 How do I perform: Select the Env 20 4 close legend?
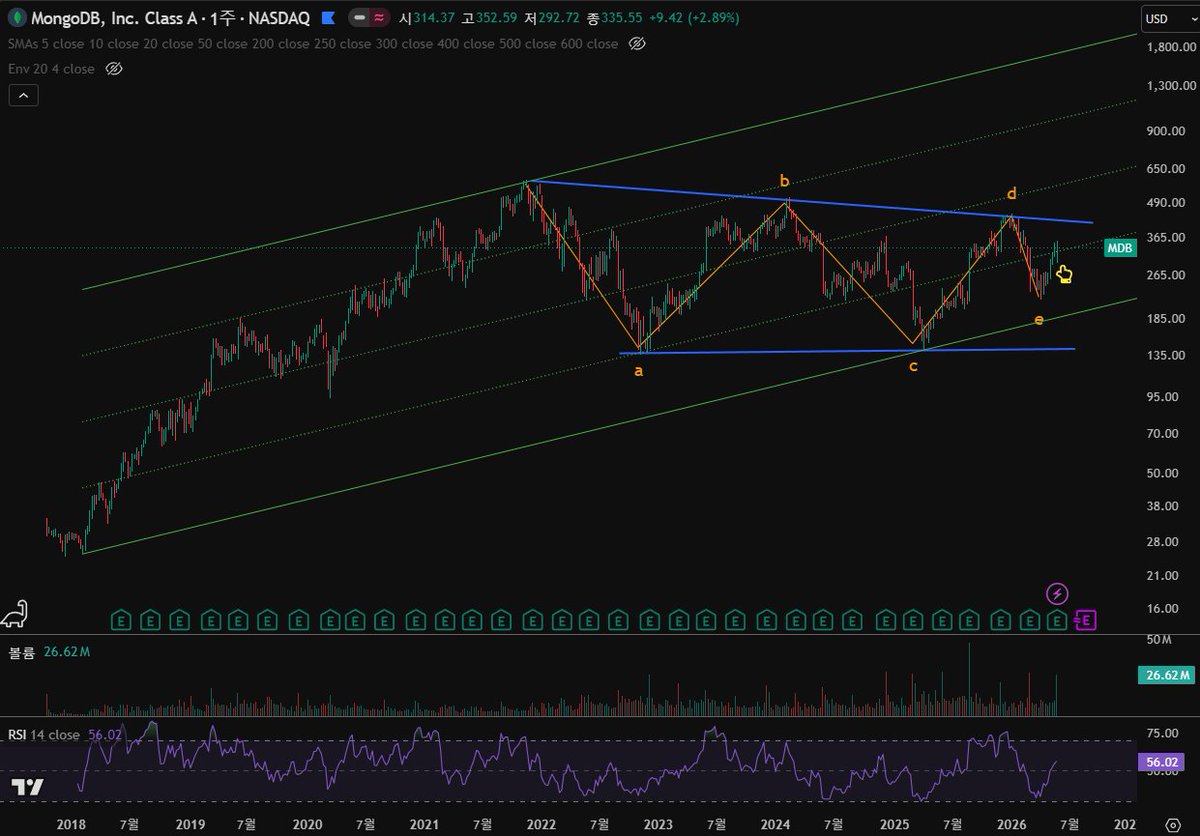[51, 69]
